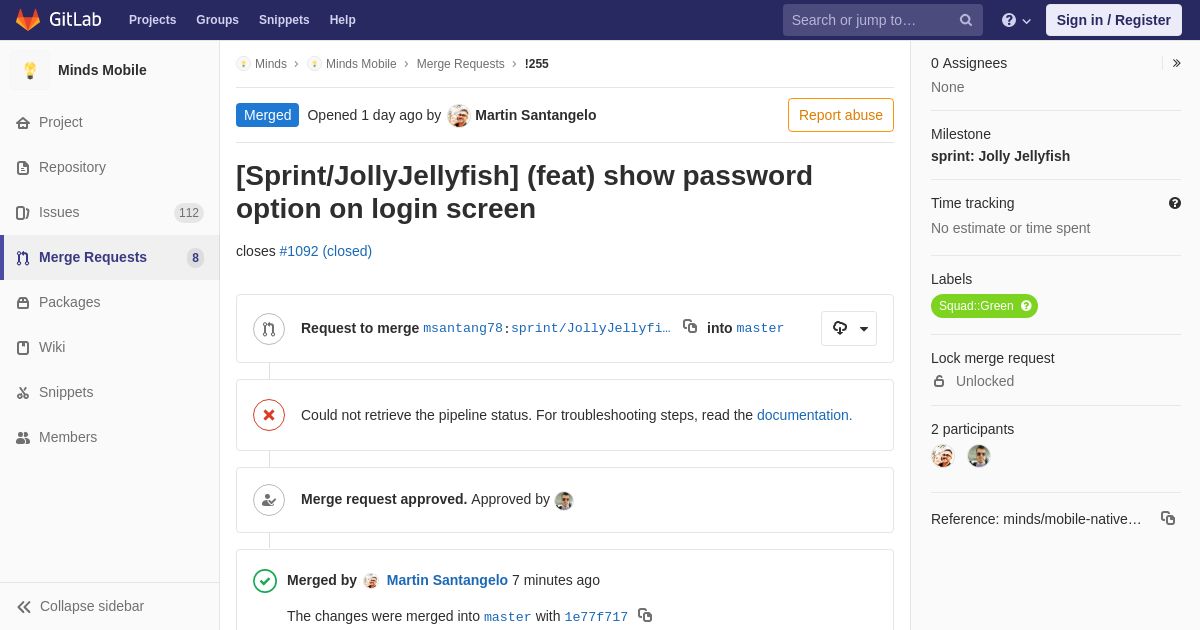
Task: Open Martin Santangelo's avatar near Opened
Action: tap(459, 116)
